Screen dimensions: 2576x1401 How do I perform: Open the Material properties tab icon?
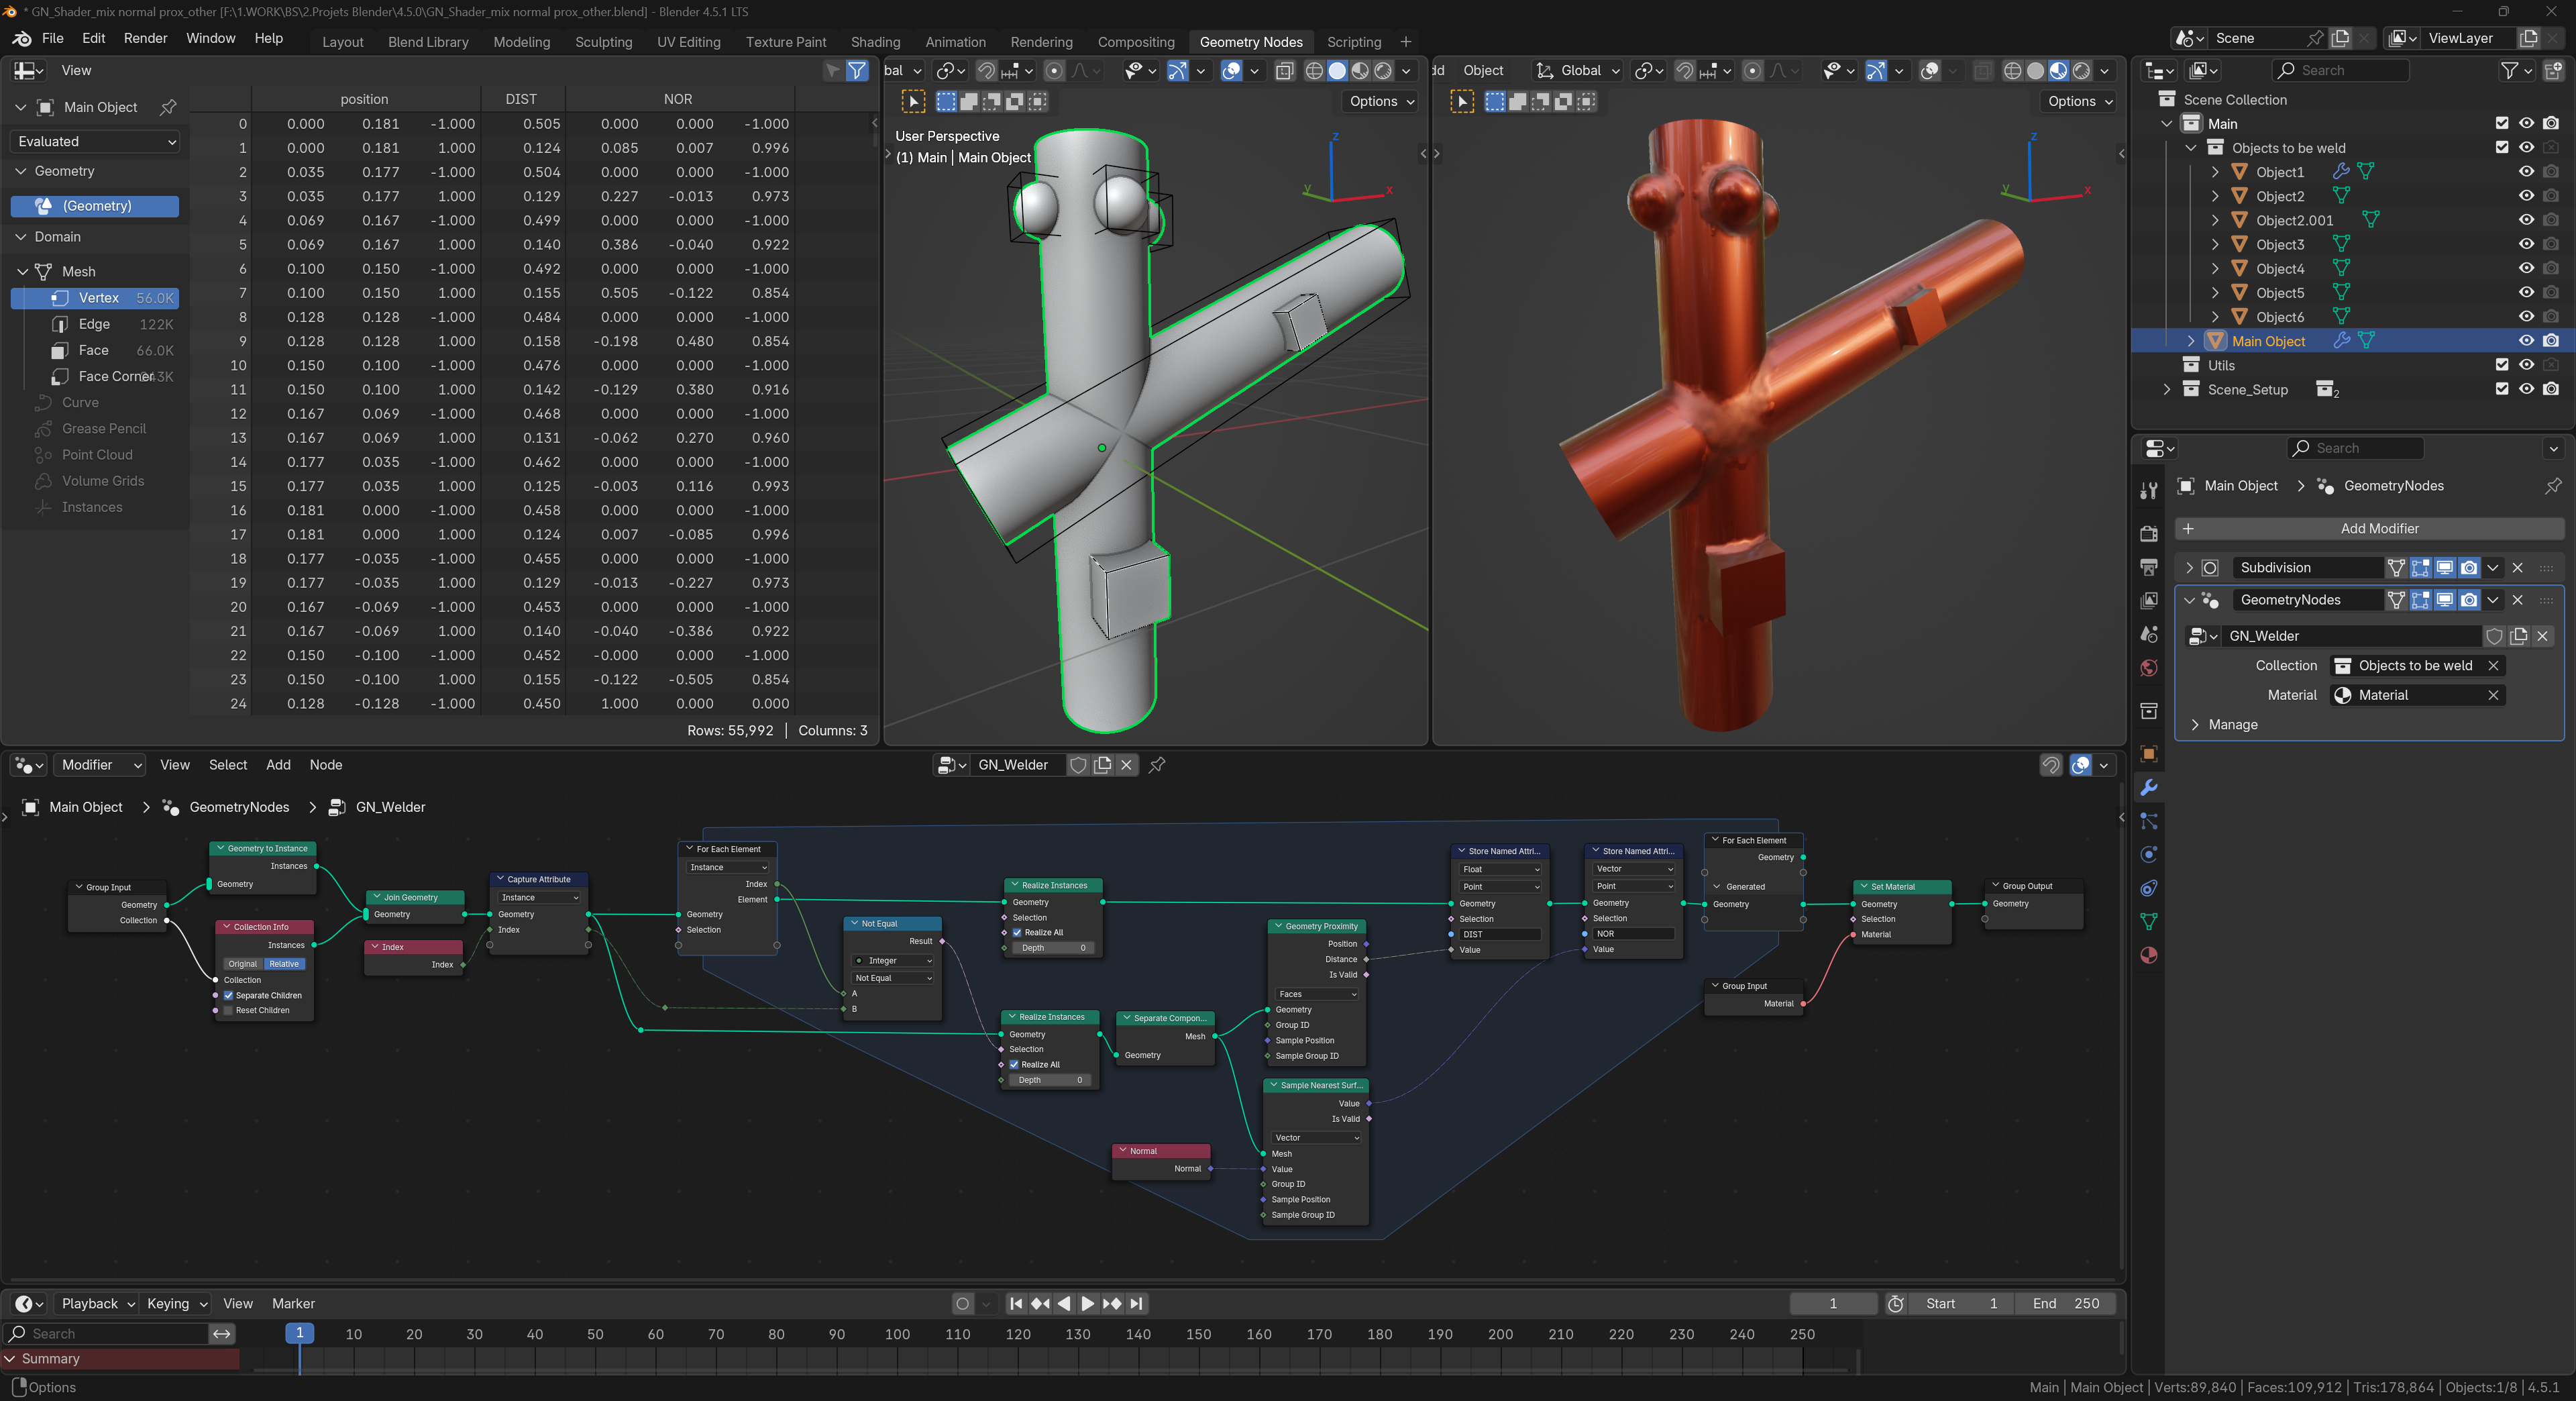point(2148,955)
